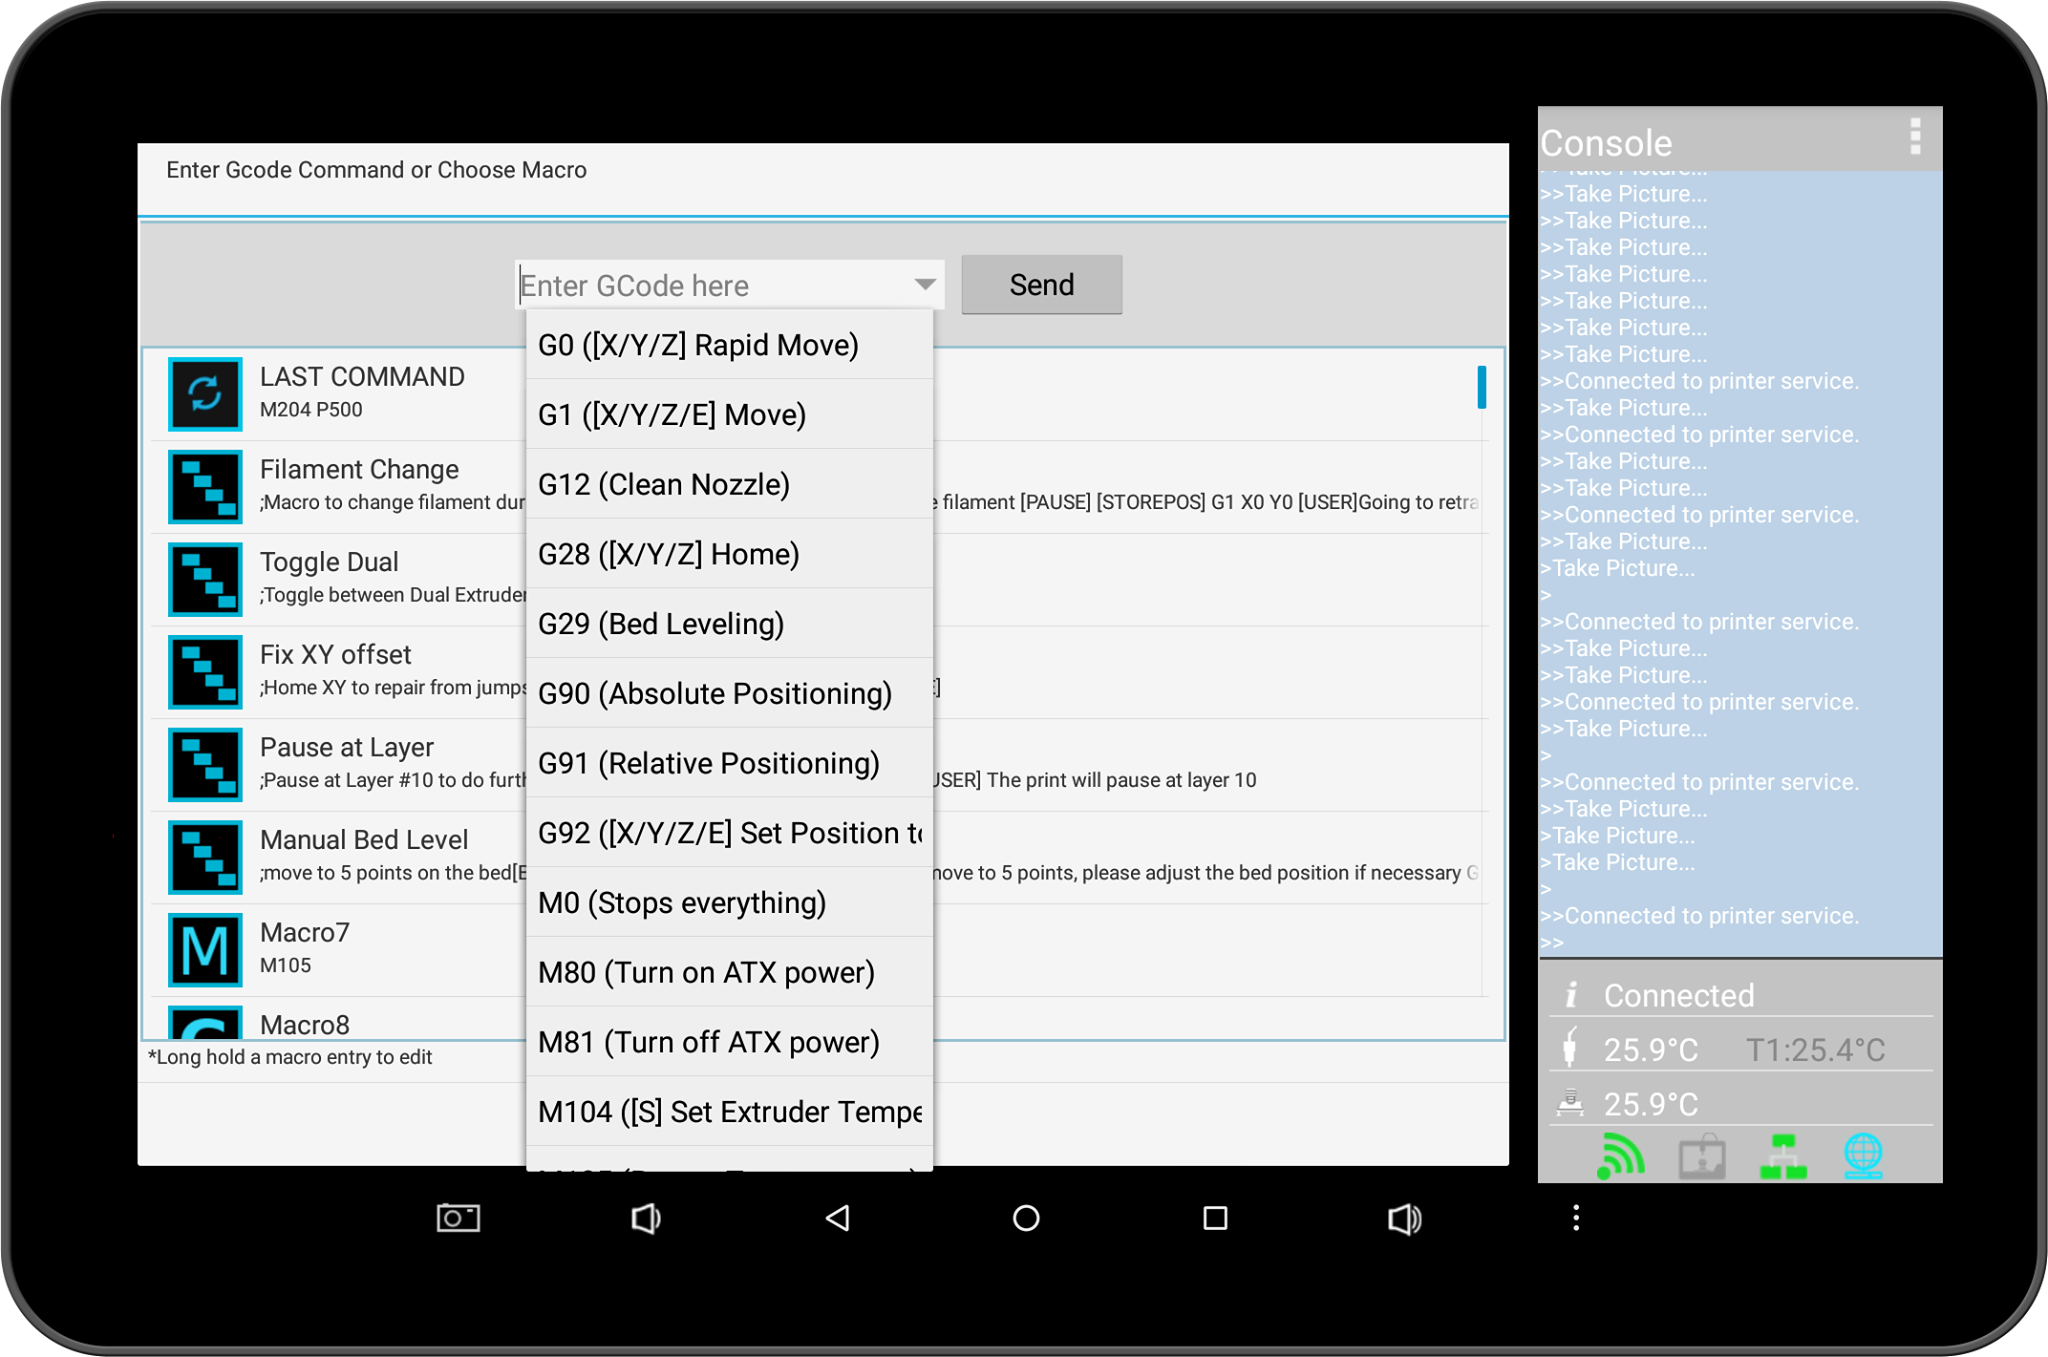This screenshot has width=2048, height=1357.
Task: Select the Filament Change macro icon
Action: coord(205,487)
